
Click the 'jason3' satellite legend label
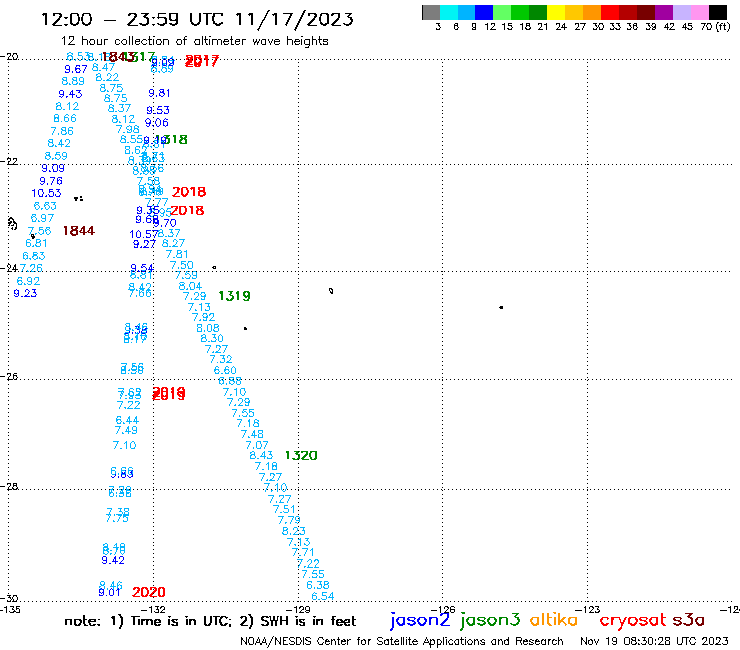(490, 620)
